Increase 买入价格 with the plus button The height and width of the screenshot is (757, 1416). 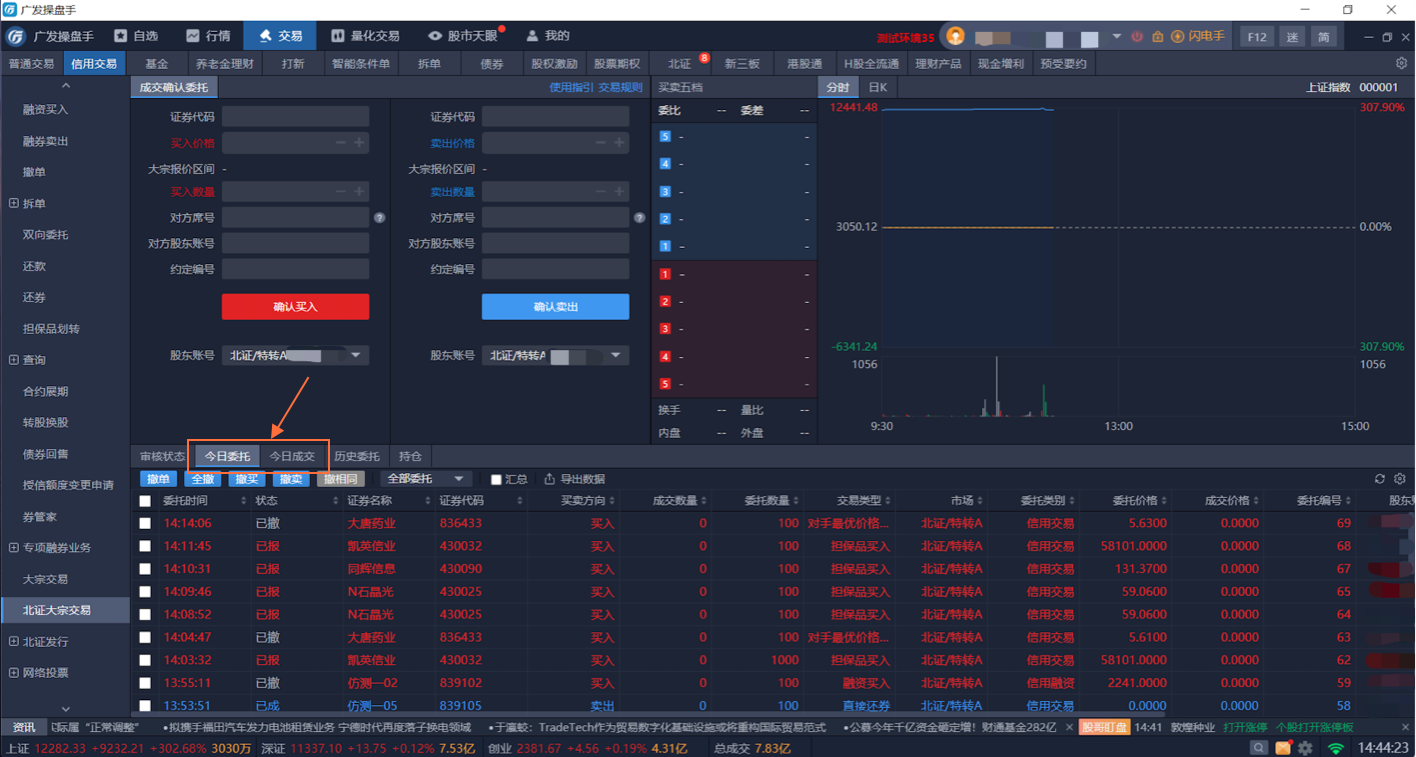(359, 143)
